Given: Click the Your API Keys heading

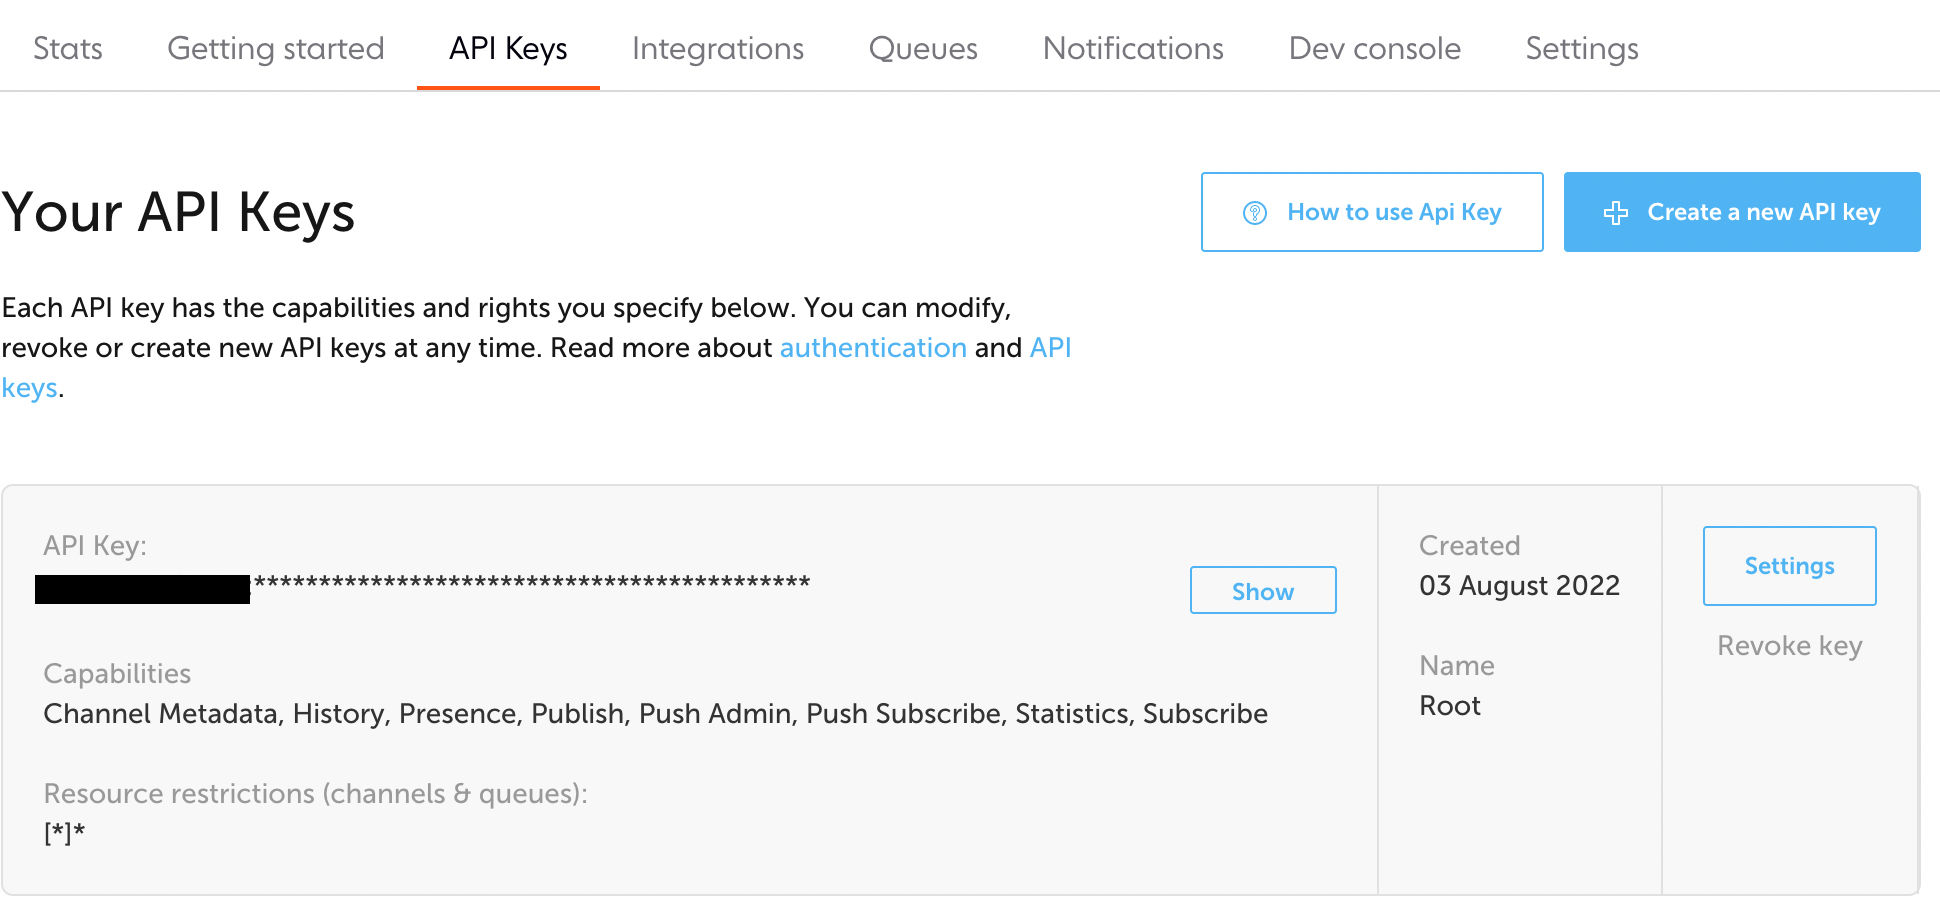Looking at the screenshot, I should click(x=178, y=212).
